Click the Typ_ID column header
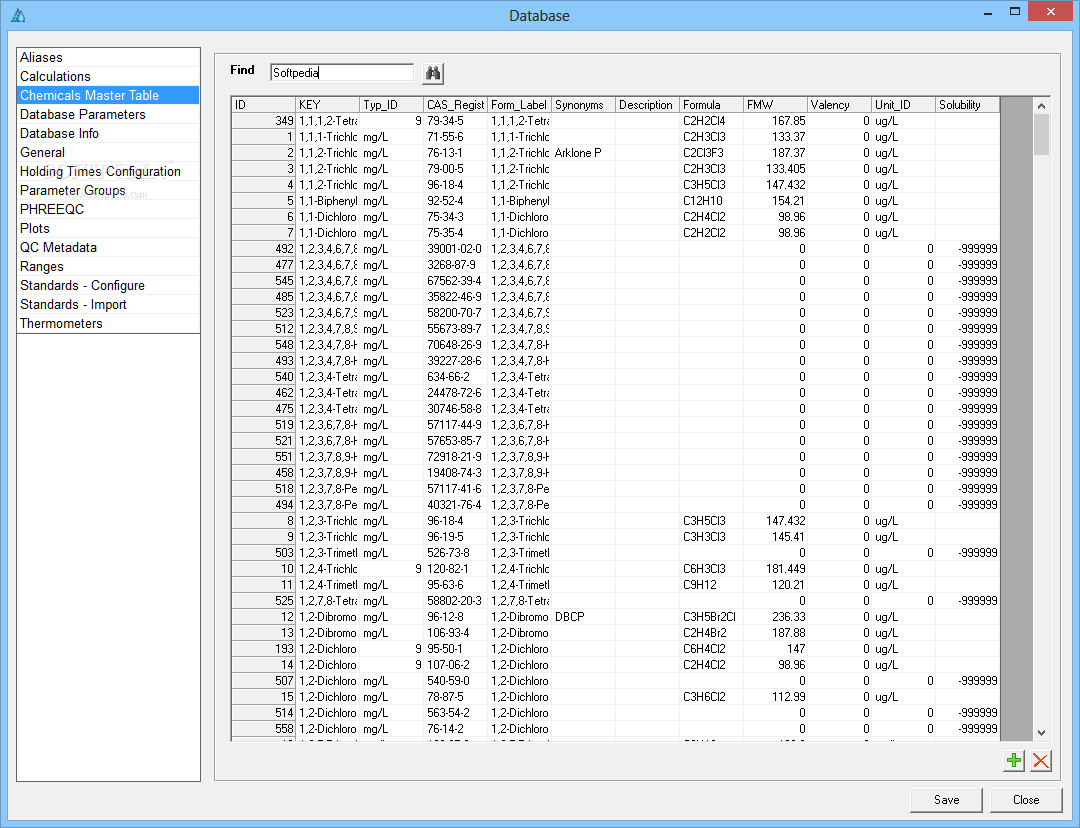The width and height of the screenshot is (1080, 828). click(x=392, y=105)
